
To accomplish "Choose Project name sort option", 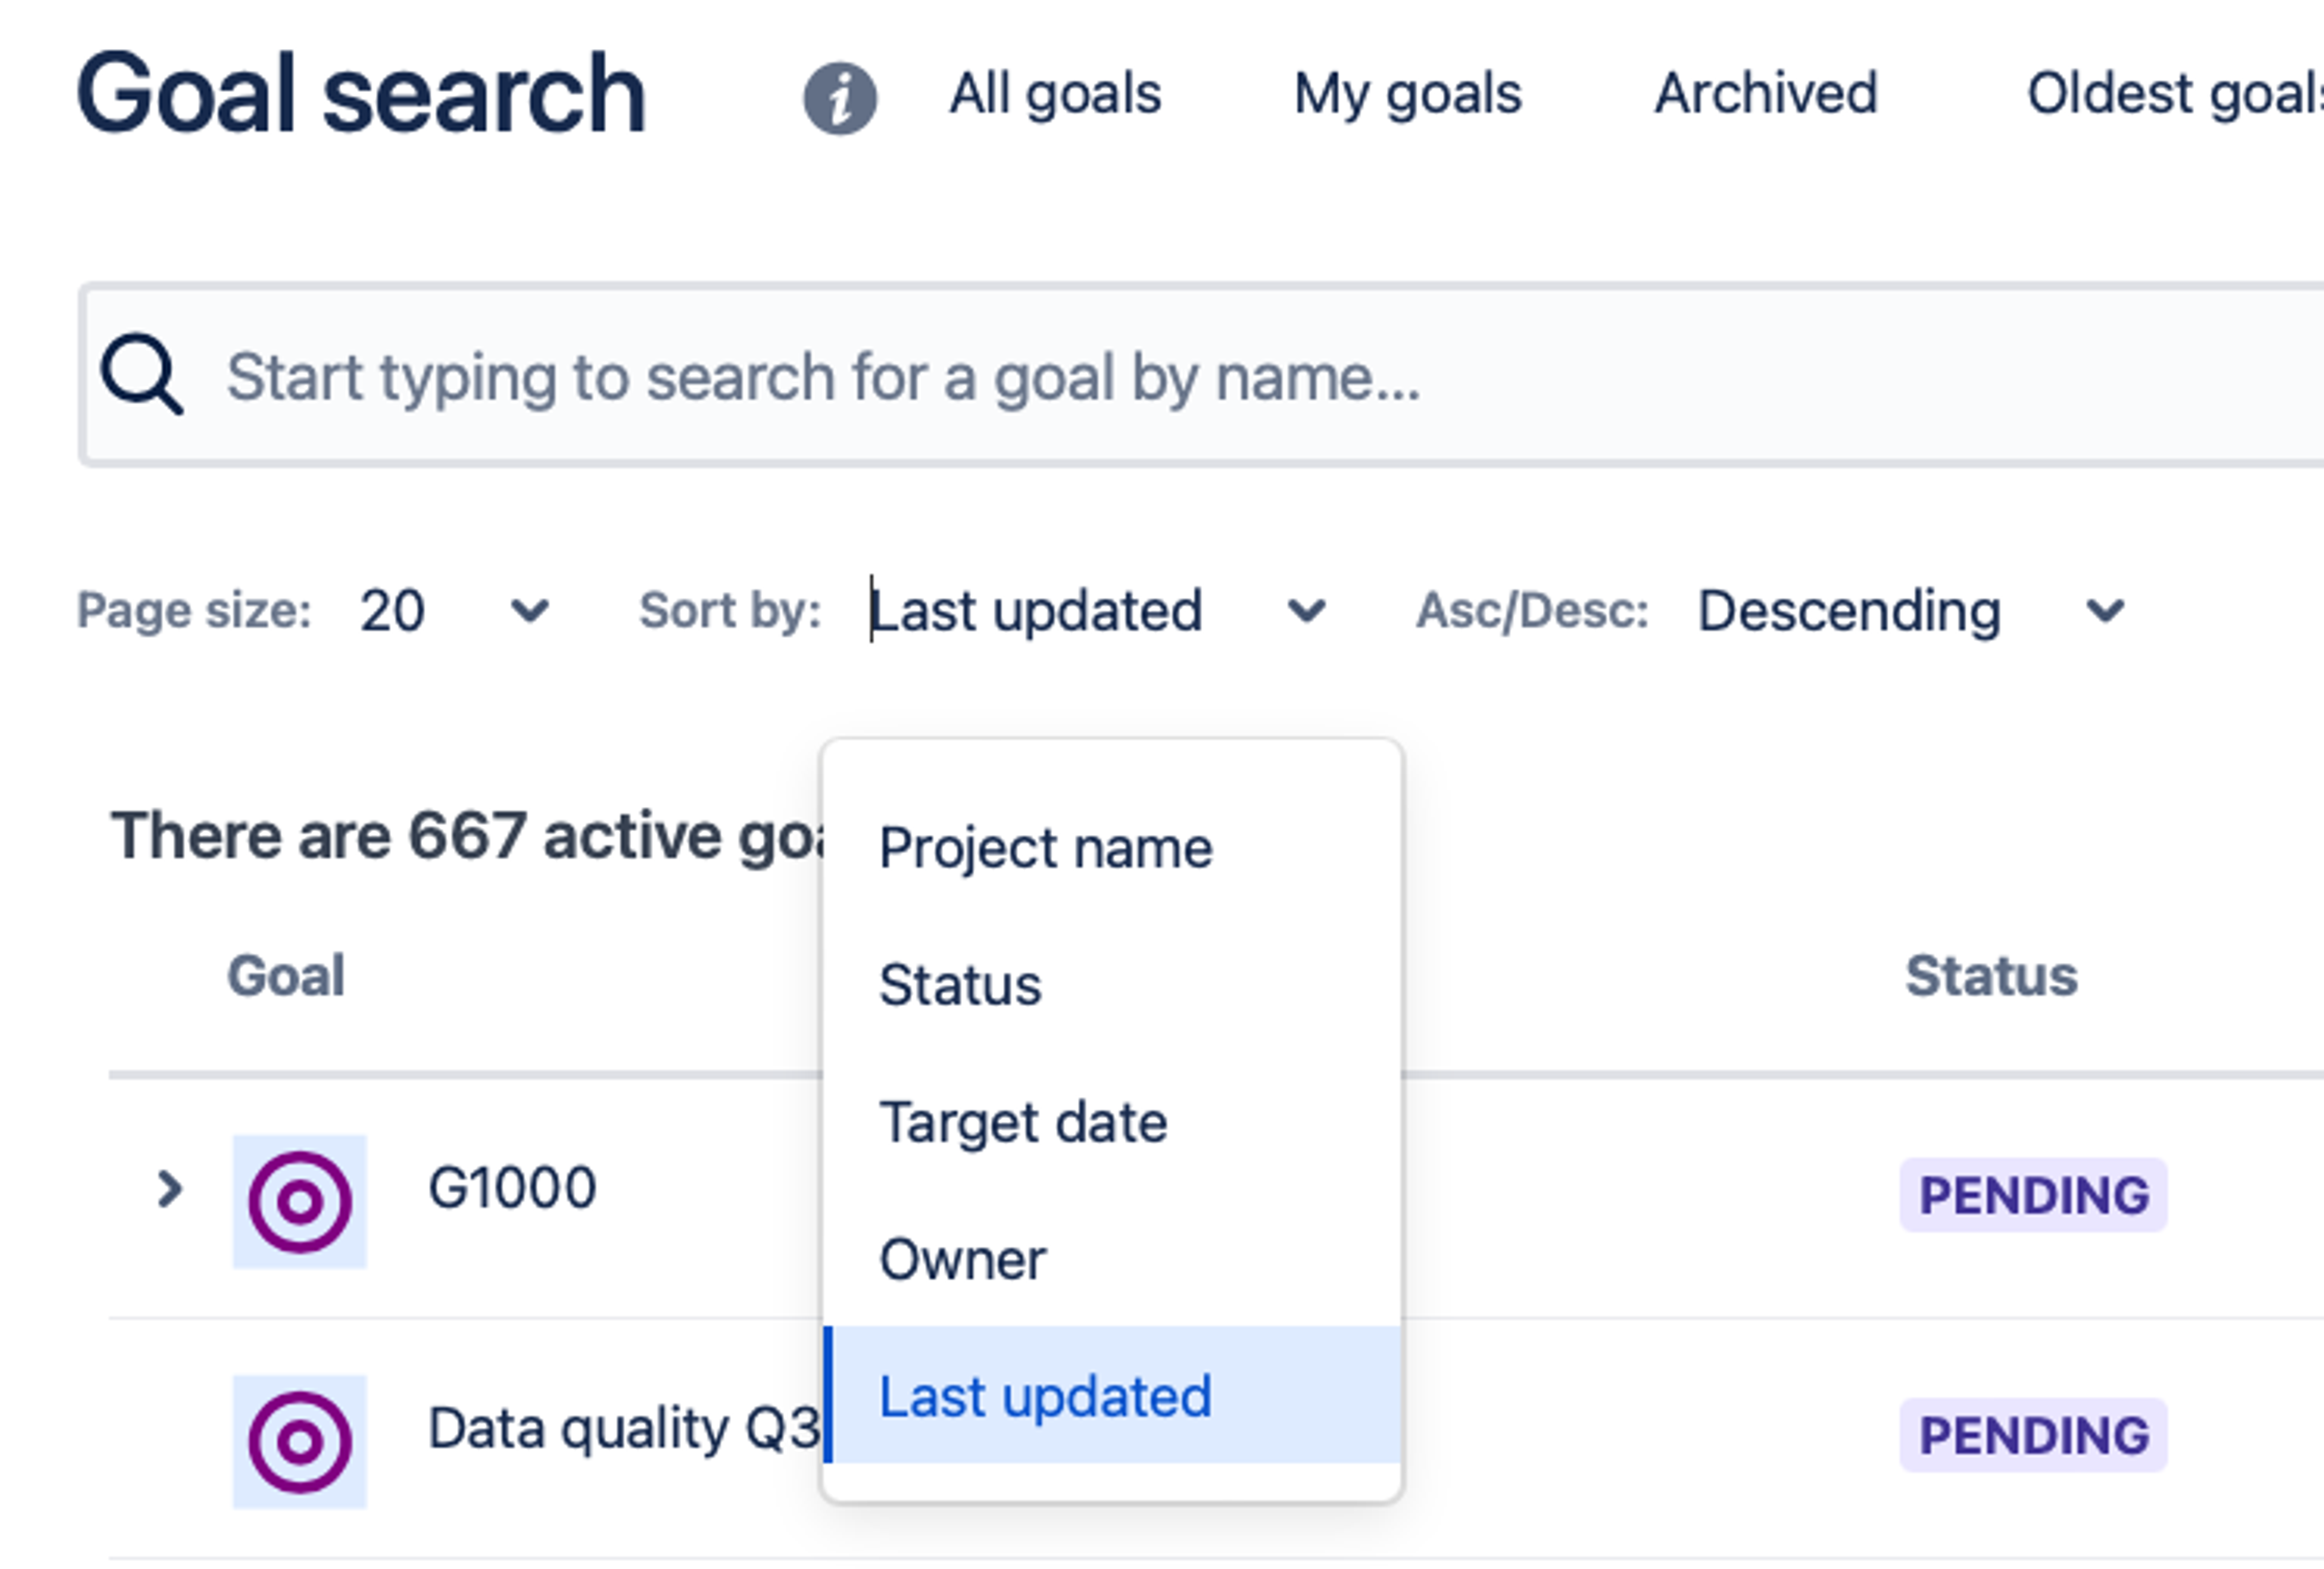I will pos(1045,848).
